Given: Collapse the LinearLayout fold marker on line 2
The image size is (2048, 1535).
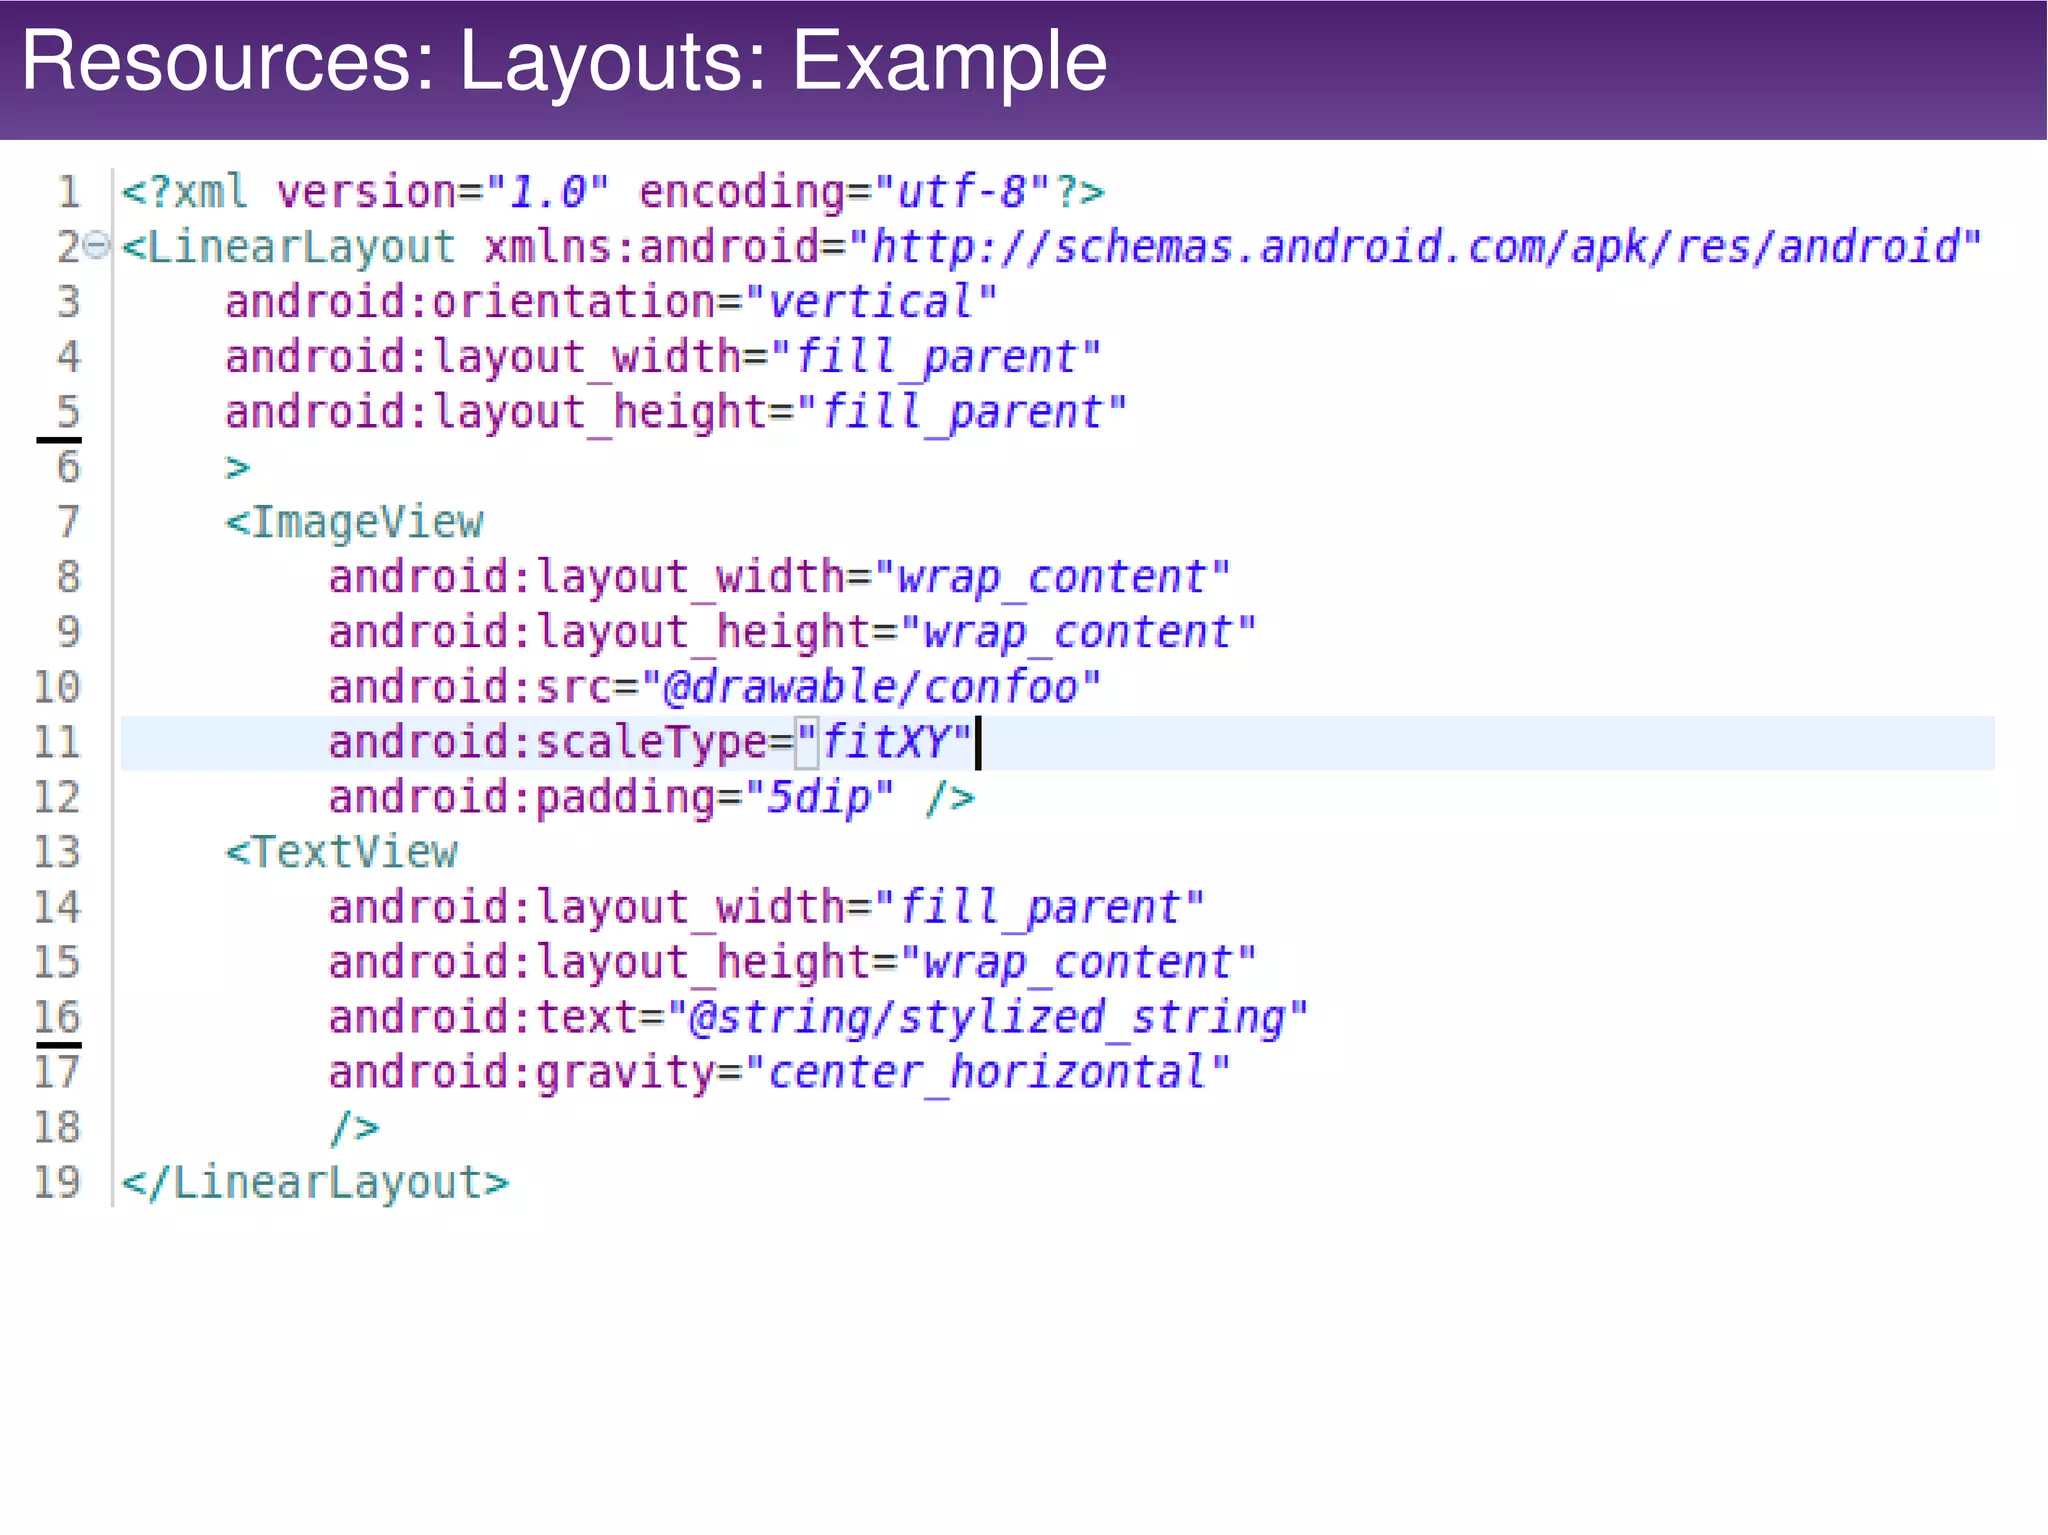Looking at the screenshot, I should click(96, 245).
